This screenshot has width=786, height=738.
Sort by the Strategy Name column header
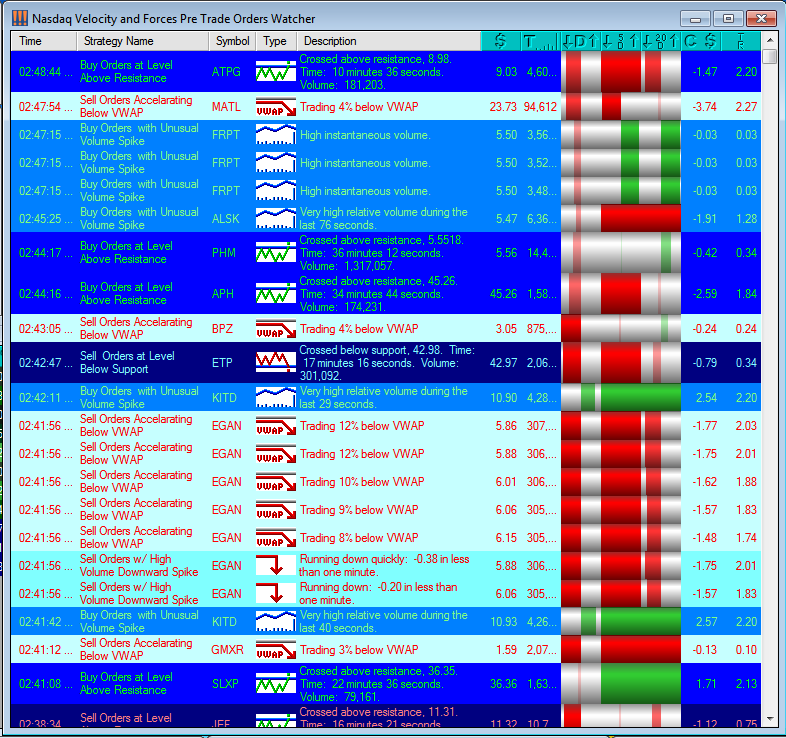point(142,41)
